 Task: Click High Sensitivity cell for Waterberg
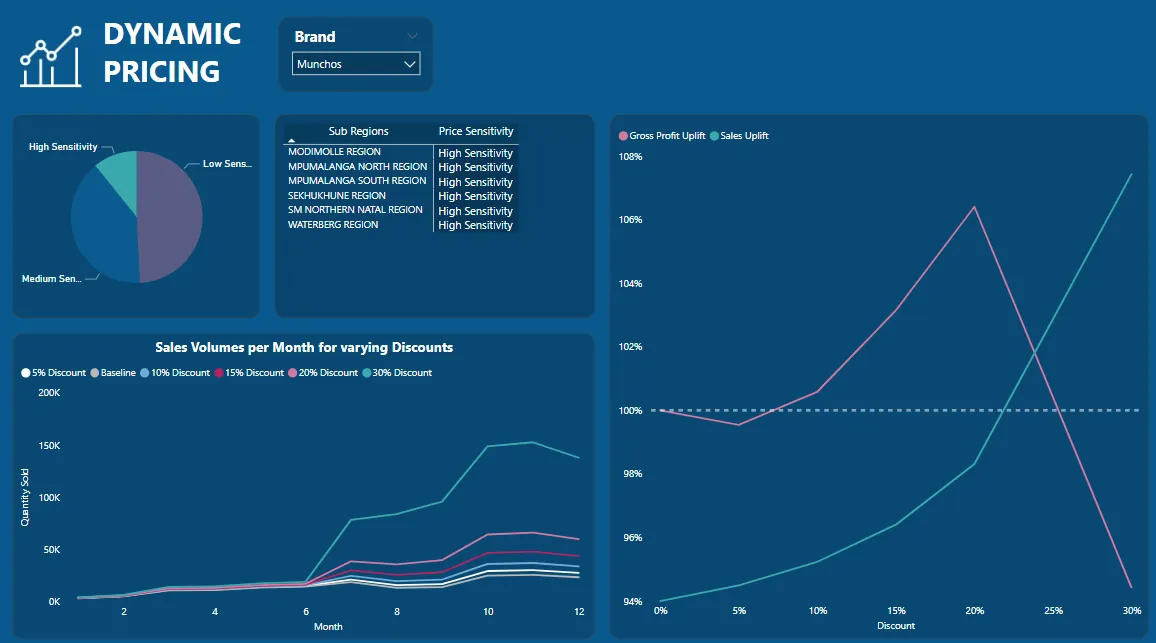coord(476,225)
